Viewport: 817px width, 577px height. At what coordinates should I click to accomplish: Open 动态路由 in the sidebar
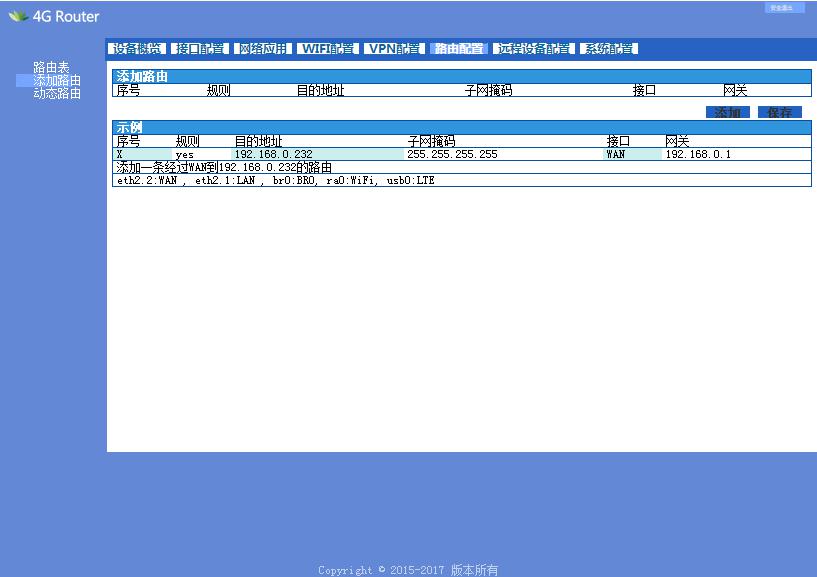[x=57, y=93]
